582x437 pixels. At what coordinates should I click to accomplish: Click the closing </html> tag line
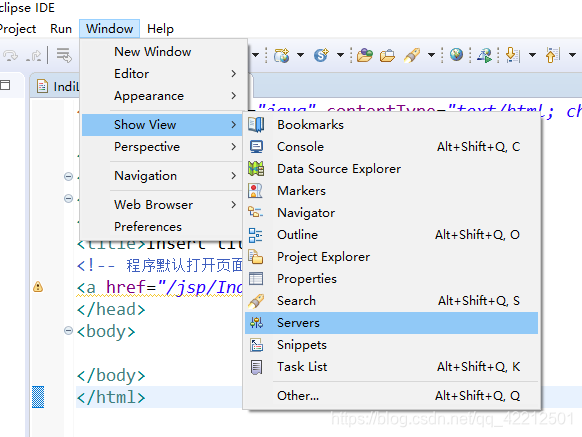click(x=111, y=397)
